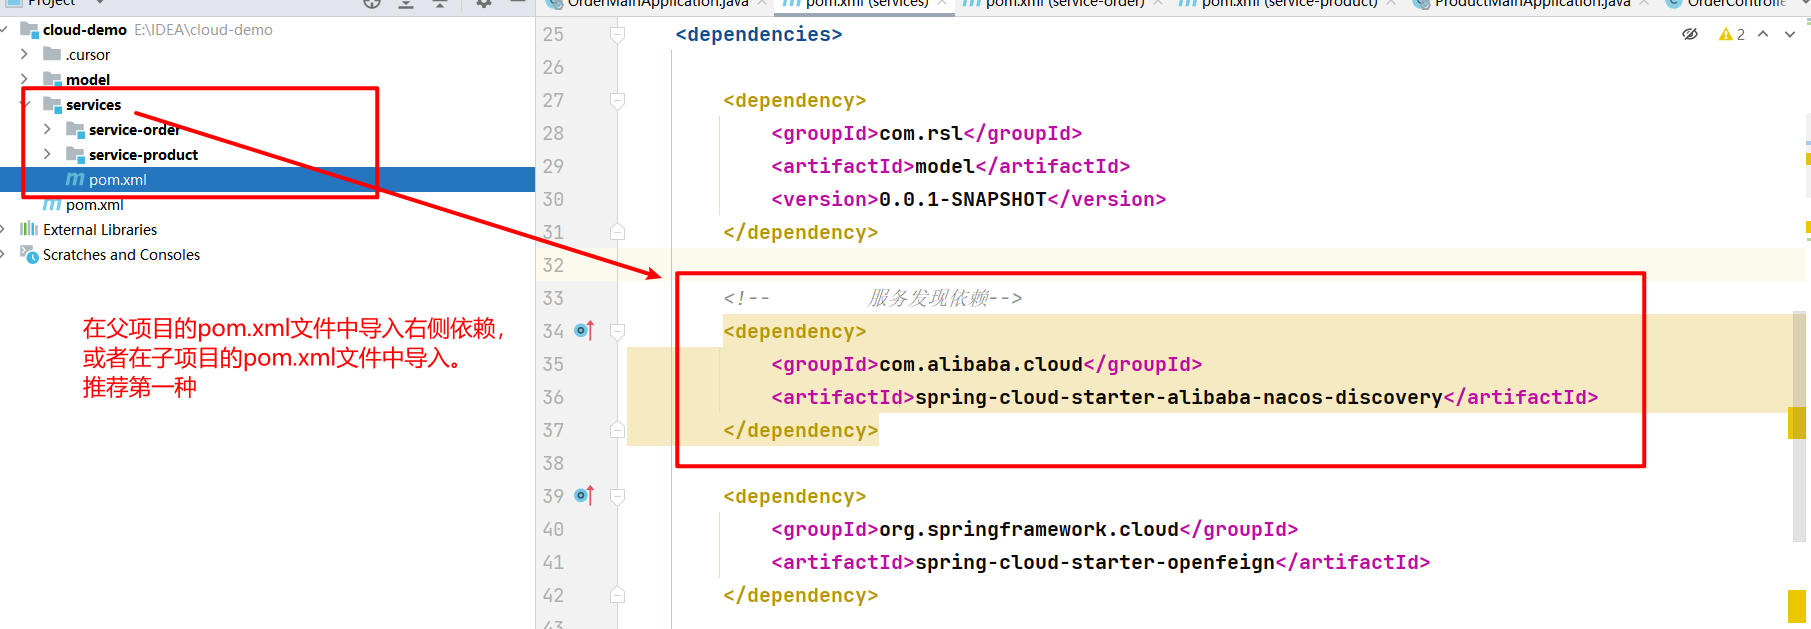Click the service-product module folder icon
This screenshot has height=629, width=1811.
75,154
